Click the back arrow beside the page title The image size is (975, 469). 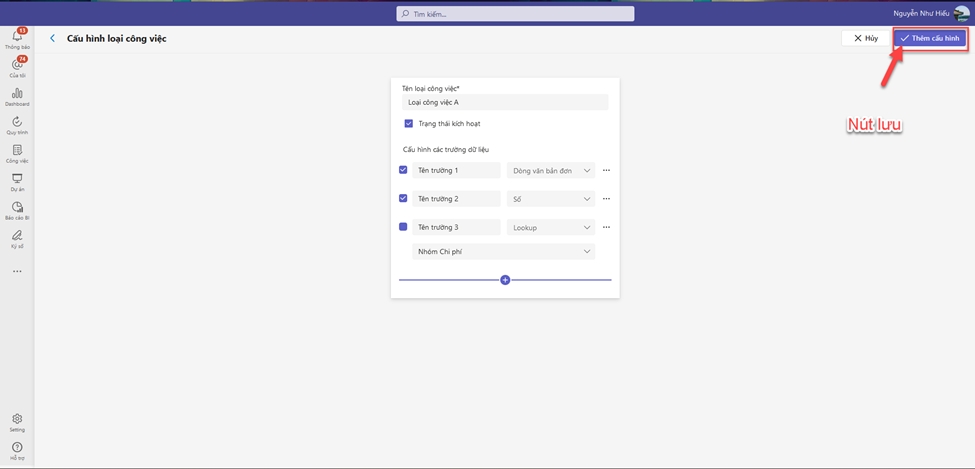tap(53, 38)
